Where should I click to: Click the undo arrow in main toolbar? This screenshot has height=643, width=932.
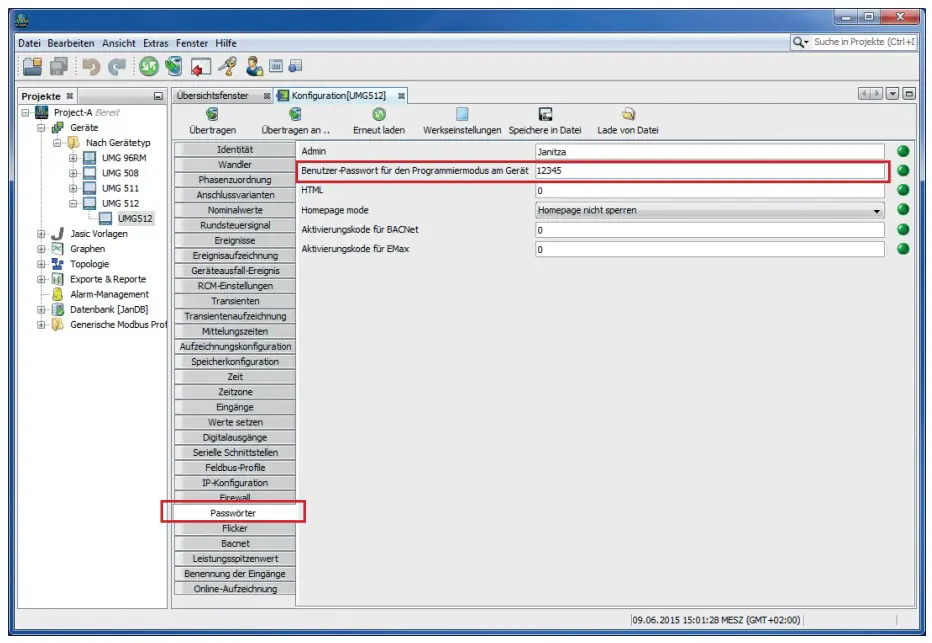[91, 67]
